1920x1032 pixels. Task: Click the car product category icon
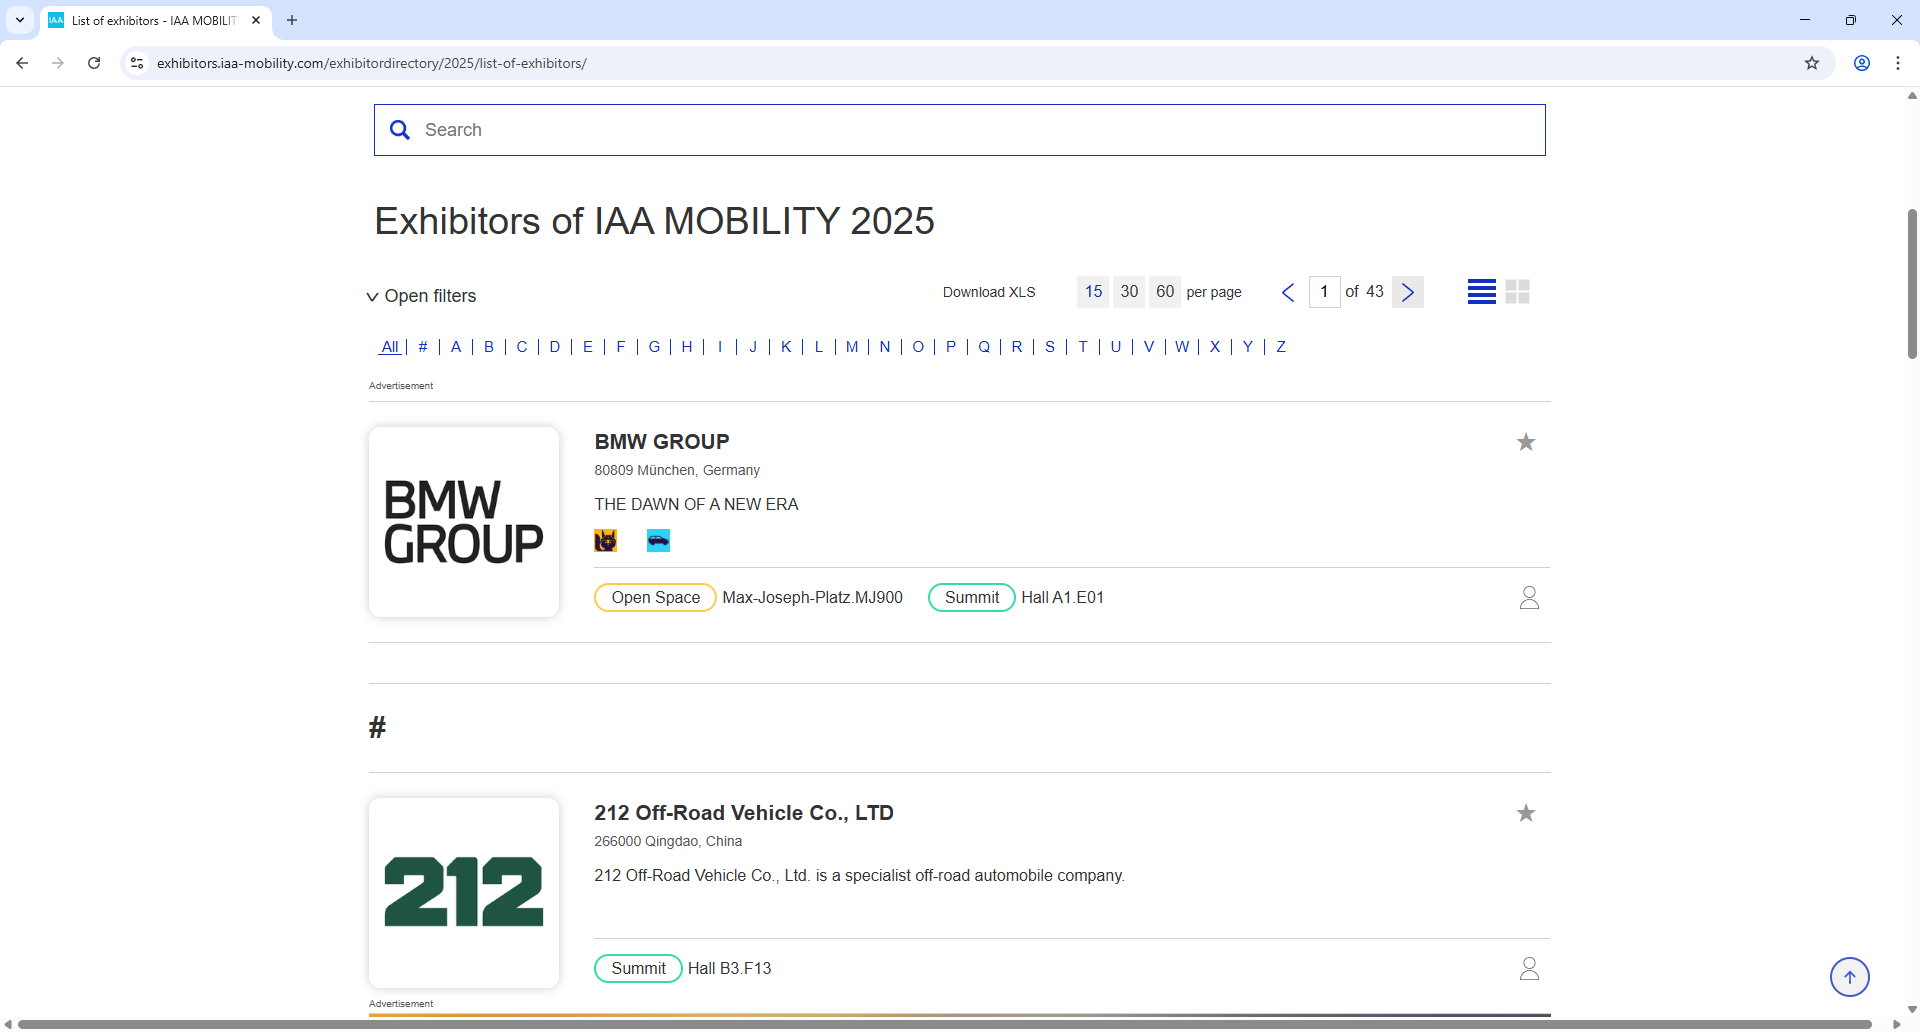click(657, 540)
